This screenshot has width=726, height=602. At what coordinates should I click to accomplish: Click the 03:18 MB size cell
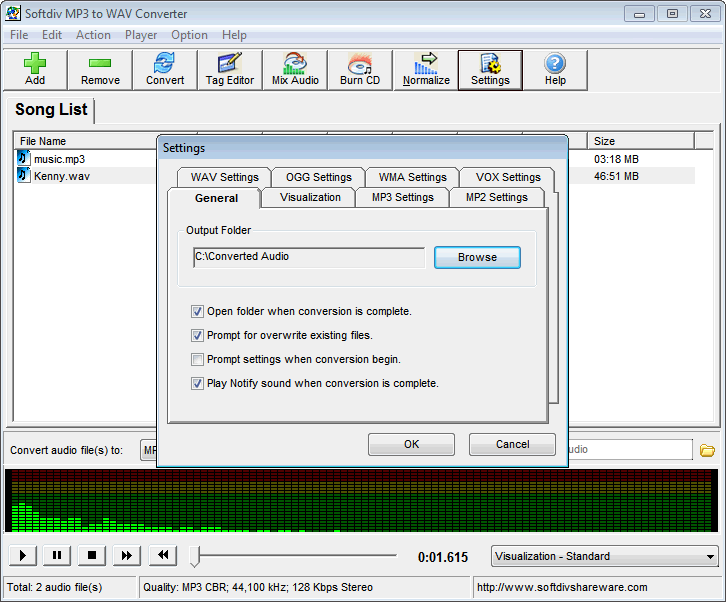click(x=616, y=159)
